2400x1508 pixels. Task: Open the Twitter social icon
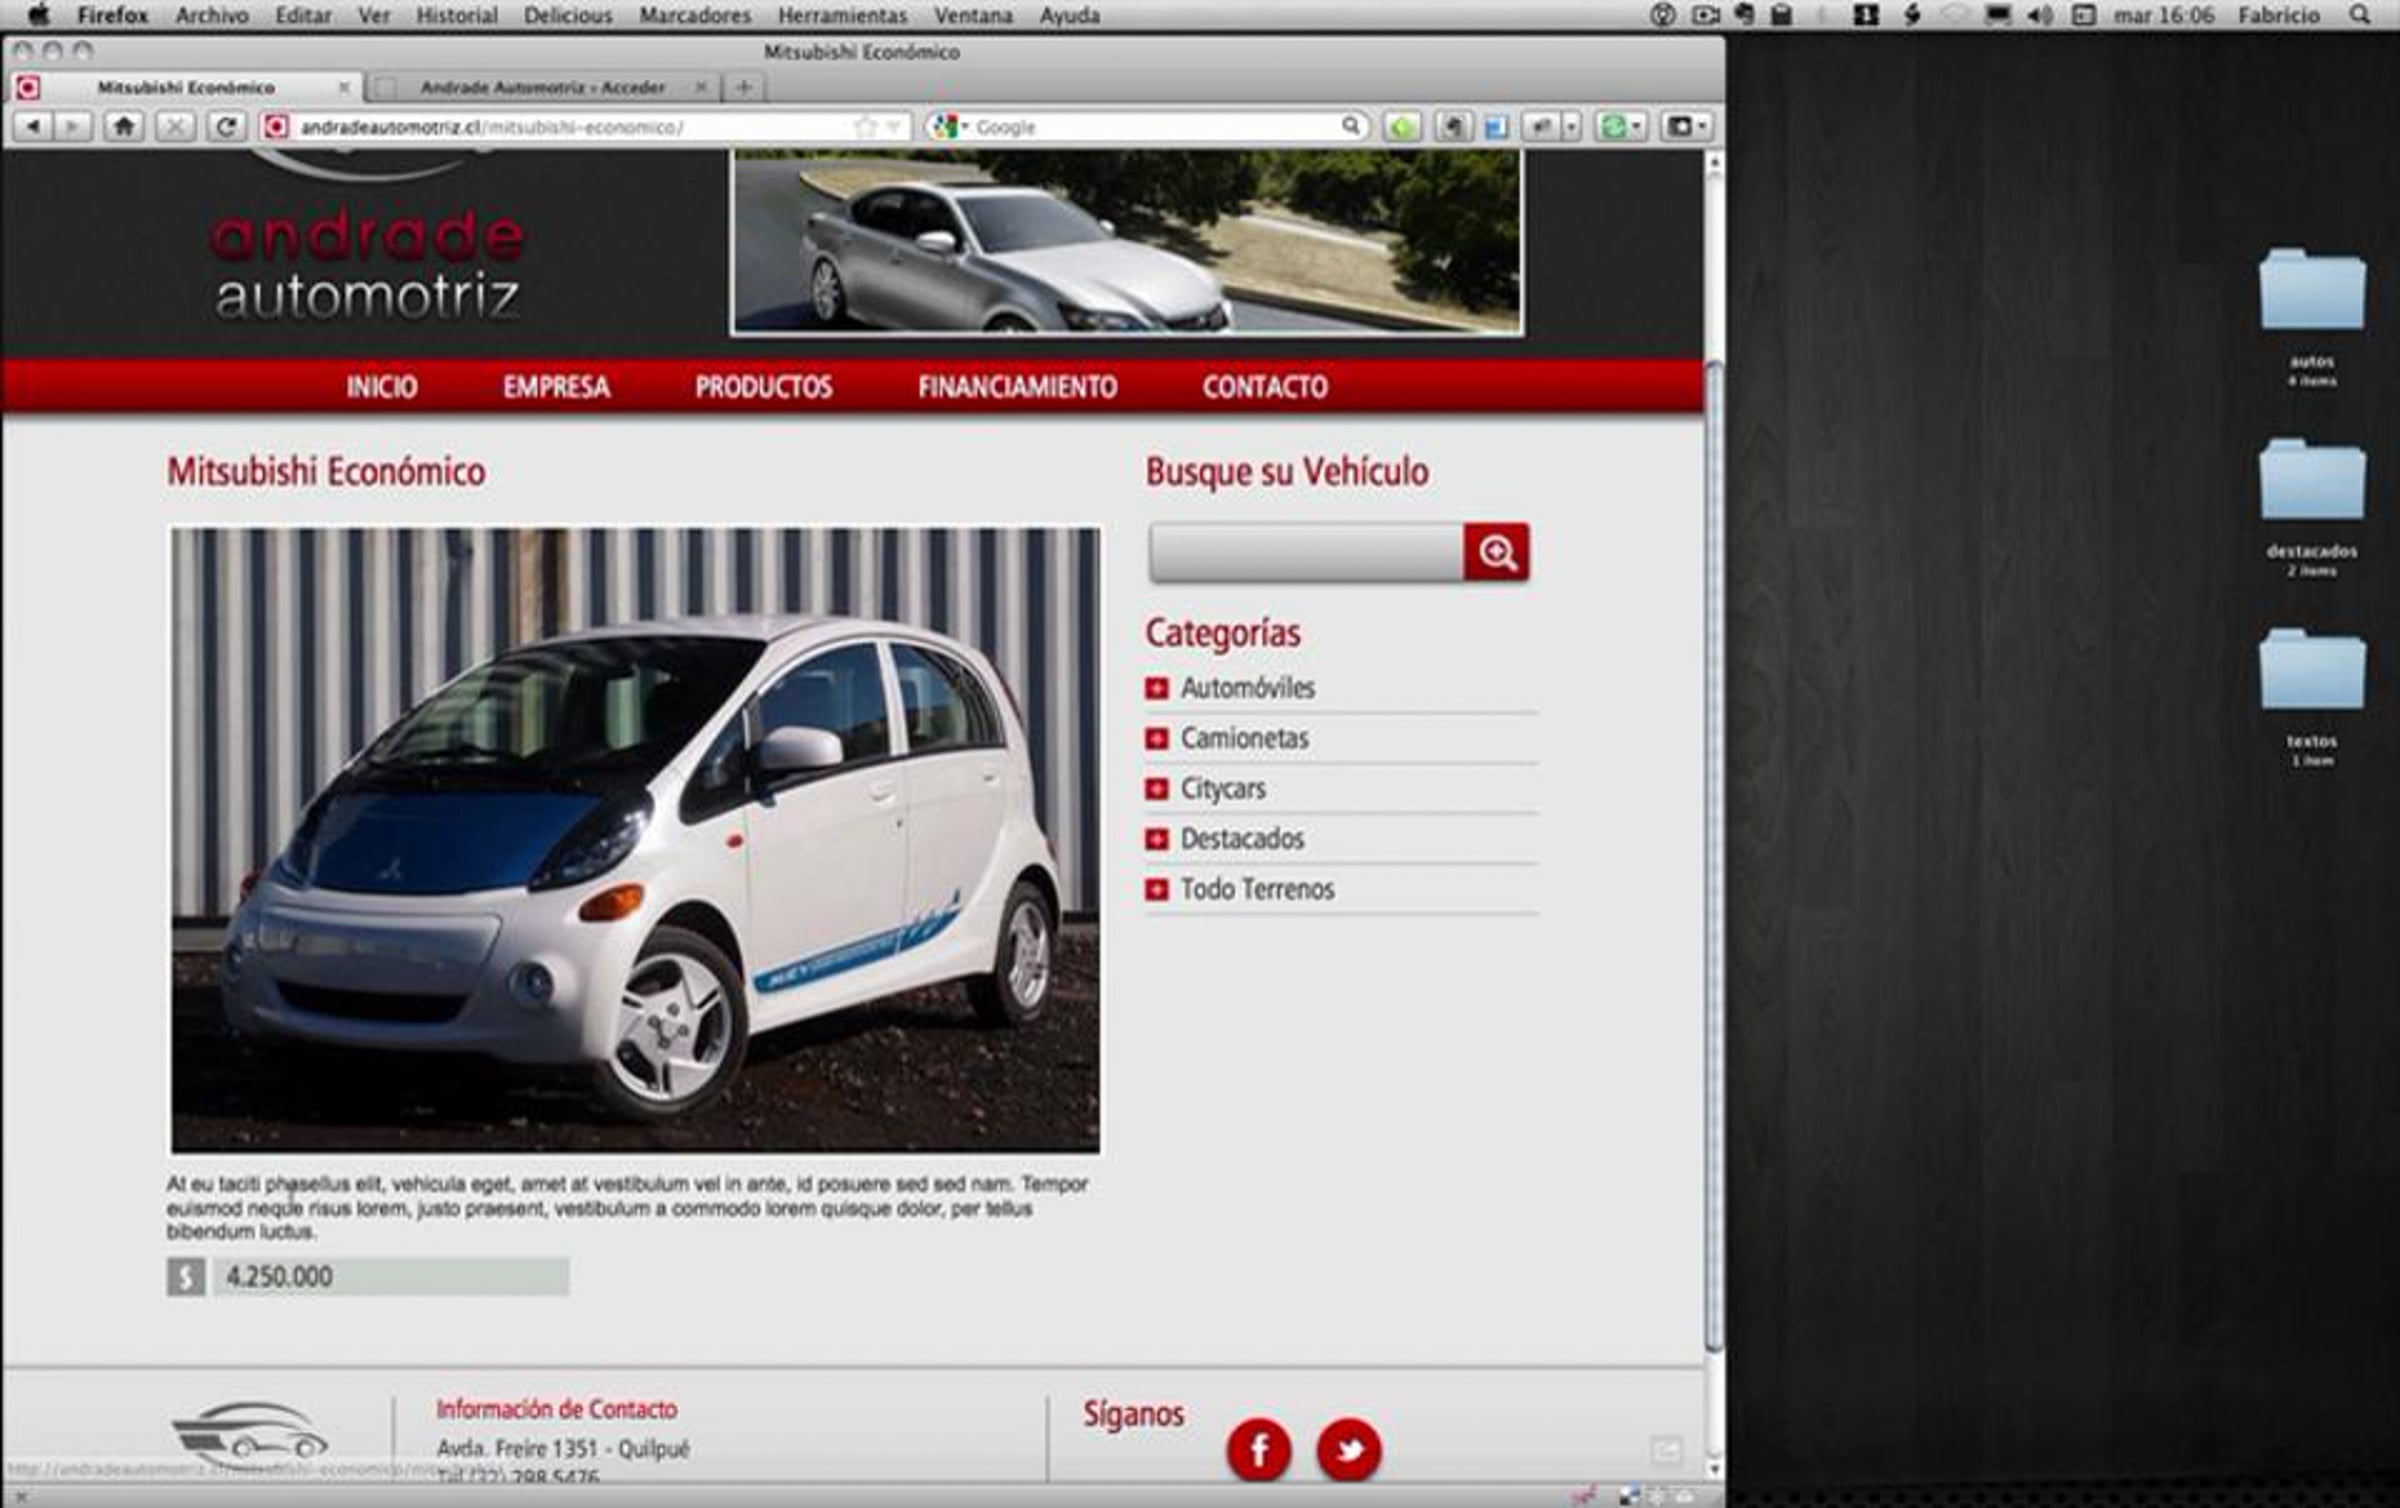click(1349, 1449)
